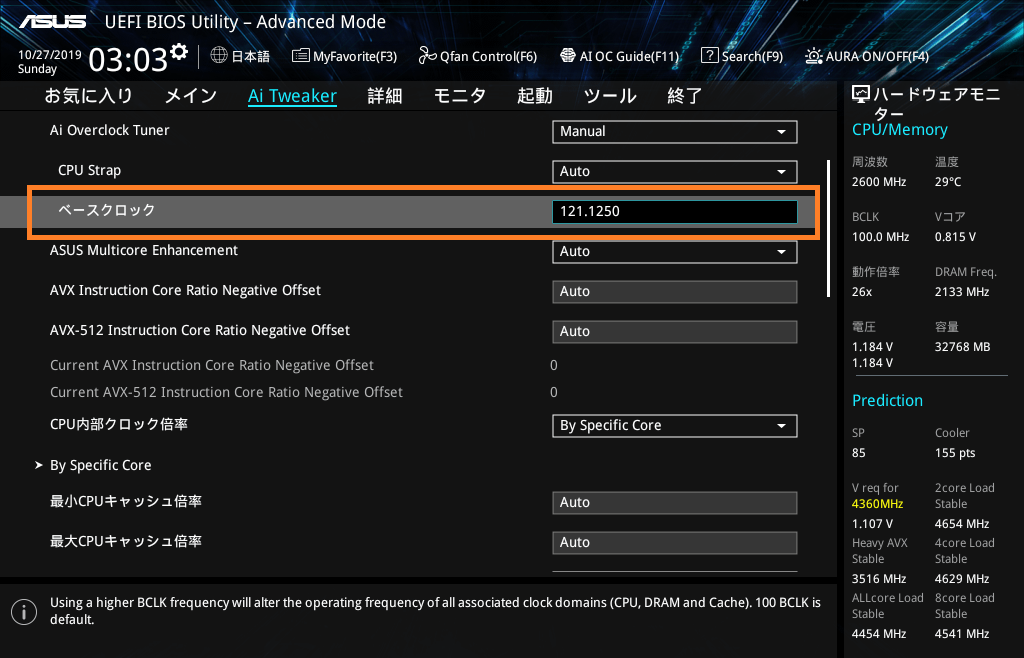Click CPU/Memory heading in hardware monitor
The image size is (1024, 658).
899,130
